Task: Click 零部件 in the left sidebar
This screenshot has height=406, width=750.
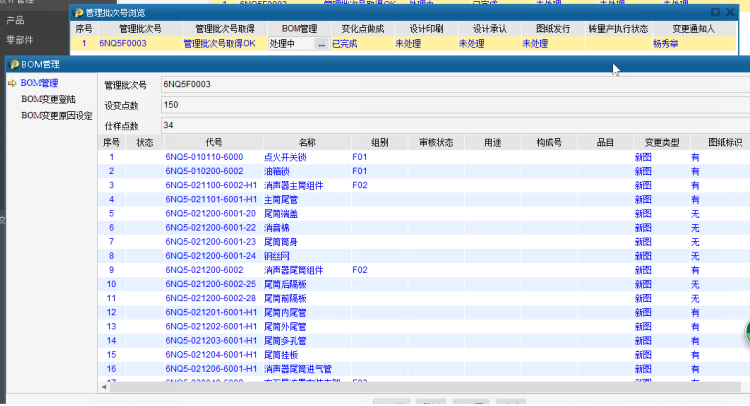Action: pyautogui.click(x=20, y=40)
